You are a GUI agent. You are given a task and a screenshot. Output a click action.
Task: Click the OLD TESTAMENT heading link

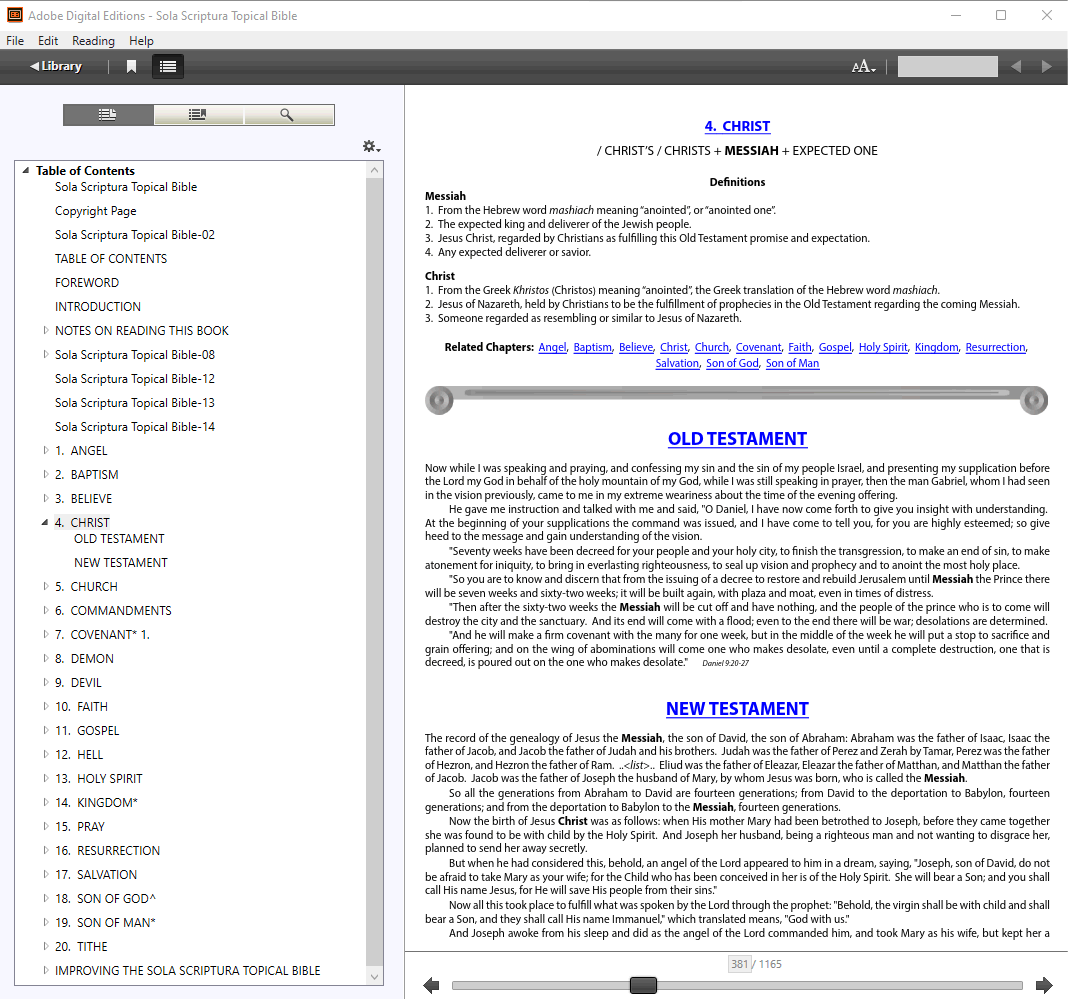[x=737, y=439]
